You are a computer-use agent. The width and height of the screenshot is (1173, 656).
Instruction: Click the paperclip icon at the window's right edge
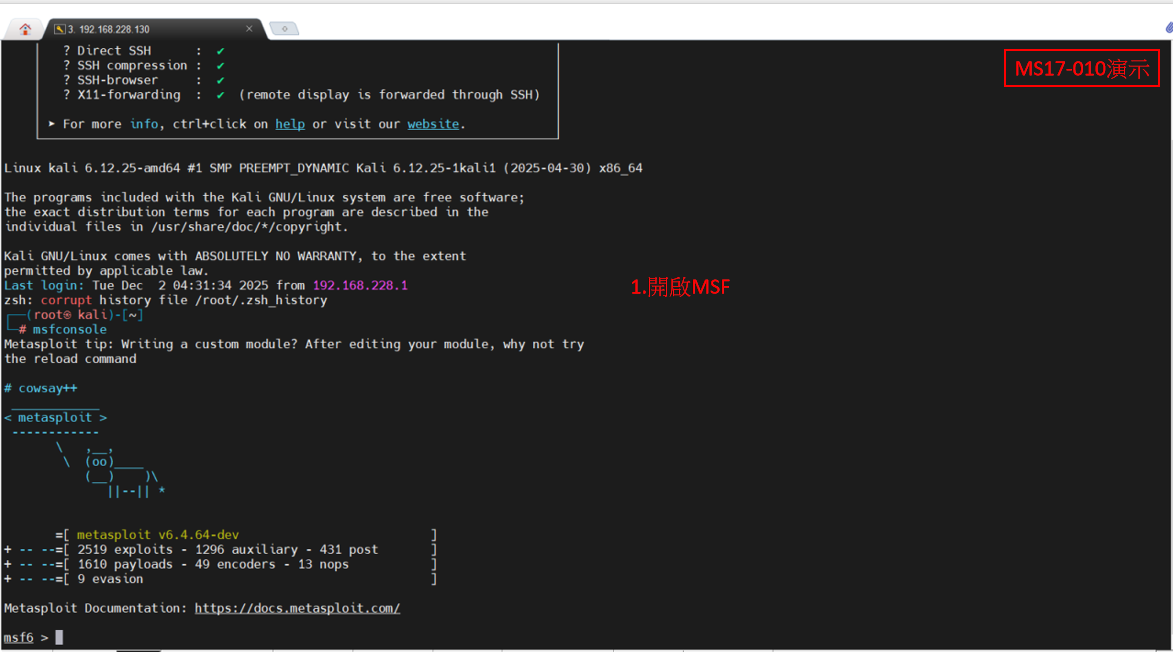(x=1169, y=28)
